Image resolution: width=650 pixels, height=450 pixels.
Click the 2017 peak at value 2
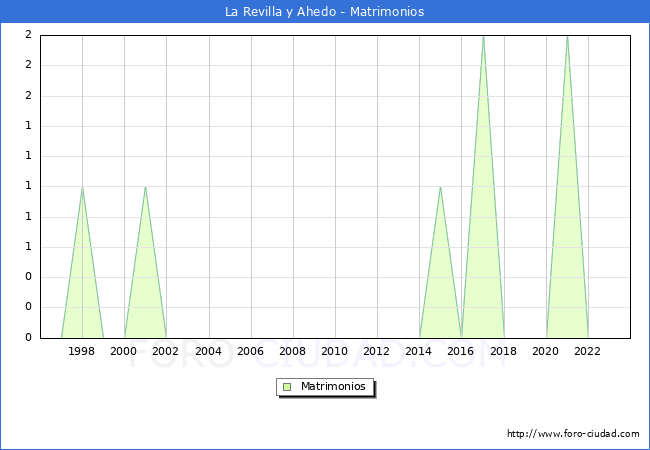483,37
